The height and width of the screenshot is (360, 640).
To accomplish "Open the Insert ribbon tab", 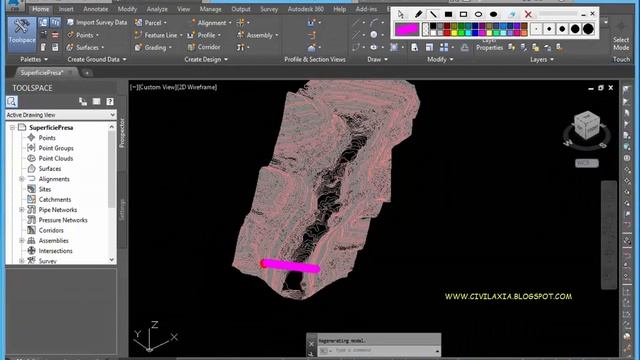I will click(66, 9).
